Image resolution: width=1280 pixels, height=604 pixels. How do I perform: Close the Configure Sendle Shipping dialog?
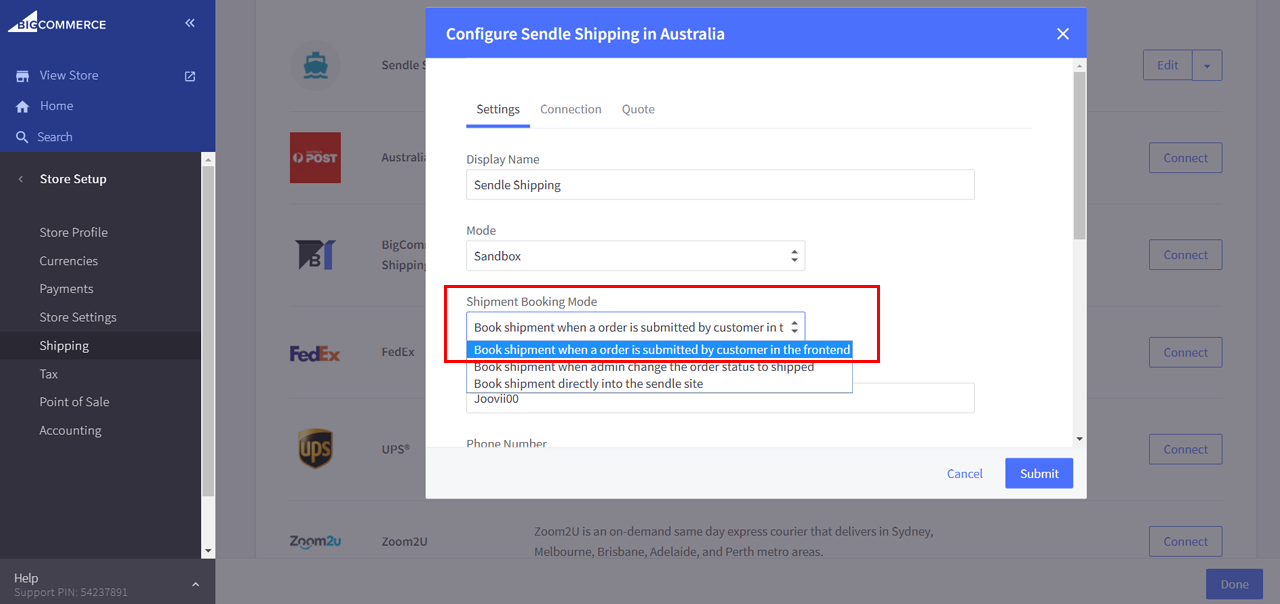1062,34
